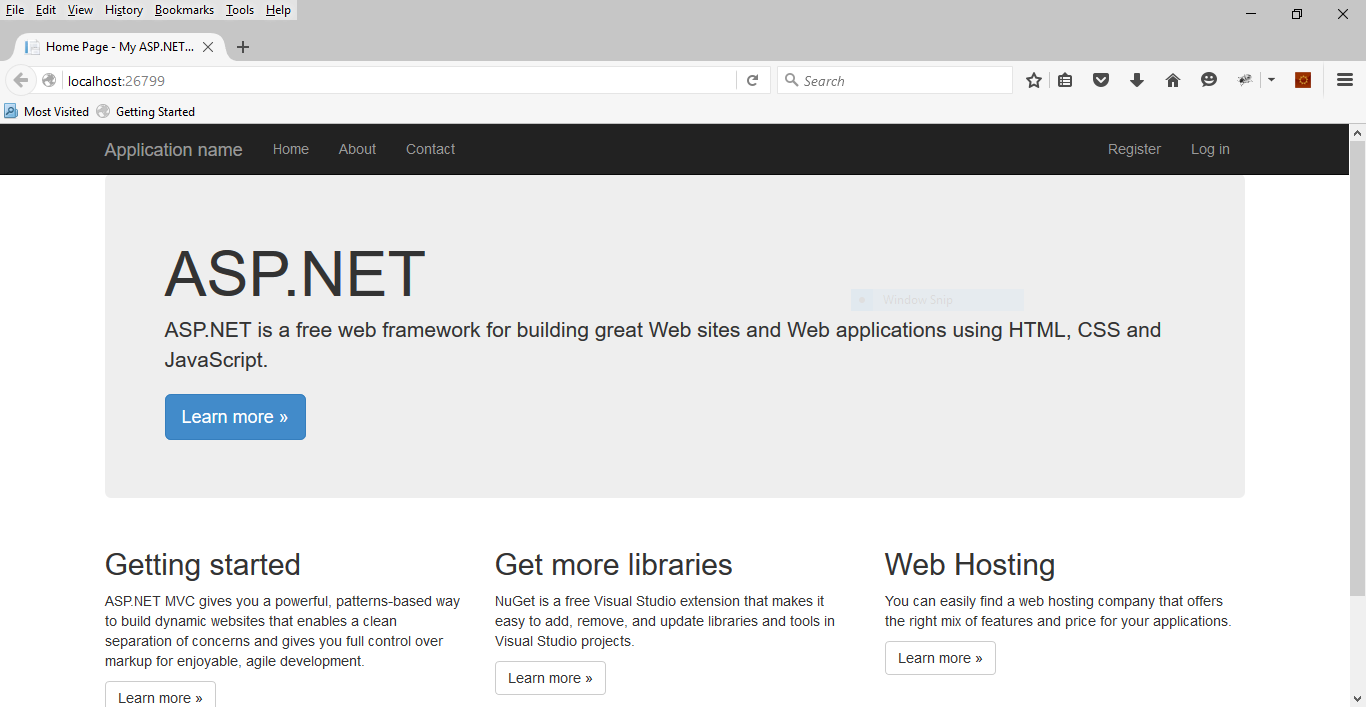Click the blue Learn more button
Viewport: 1366px width, 707px height.
pyautogui.click(x=235, y=416)
